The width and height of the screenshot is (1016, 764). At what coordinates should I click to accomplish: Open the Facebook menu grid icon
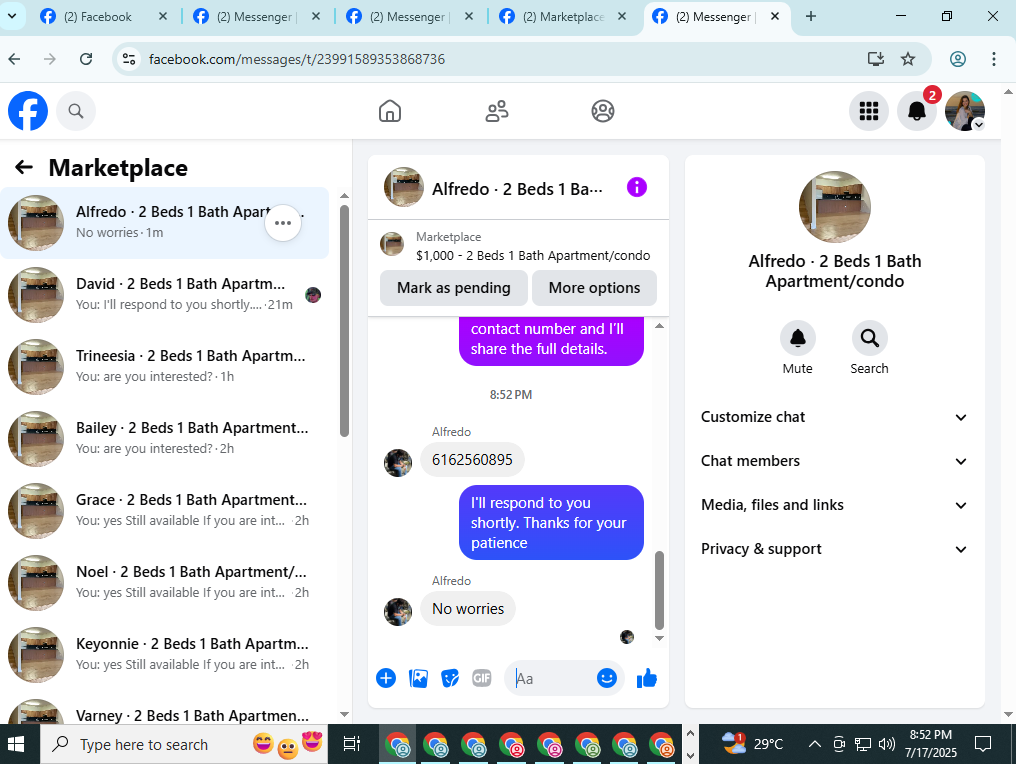tap(868, 111)
